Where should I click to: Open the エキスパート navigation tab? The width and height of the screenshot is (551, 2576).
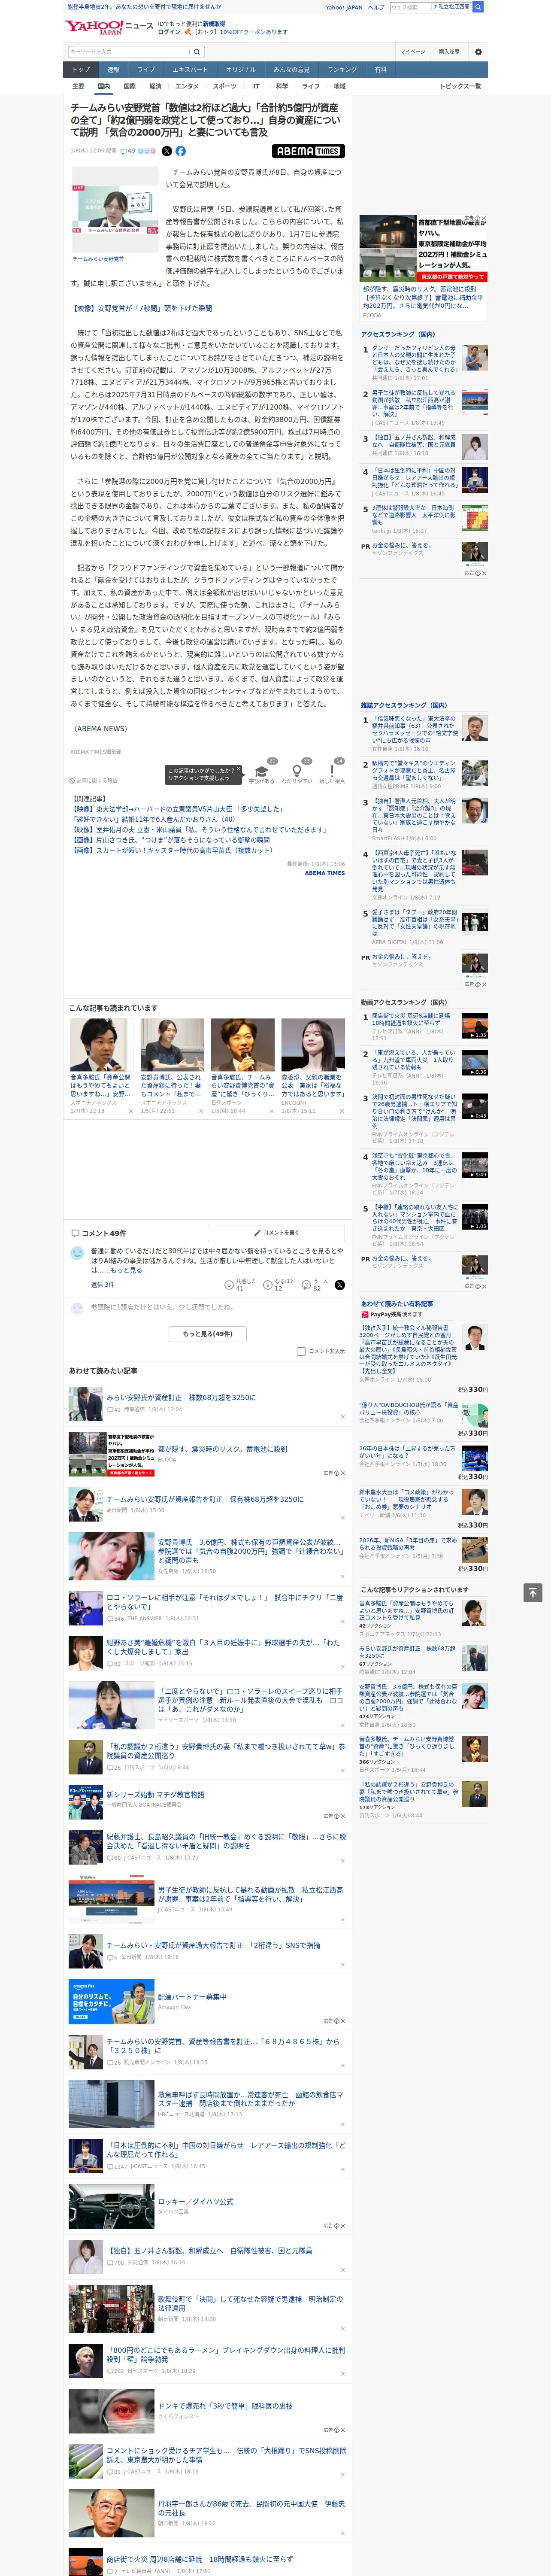tap(190, 70)
